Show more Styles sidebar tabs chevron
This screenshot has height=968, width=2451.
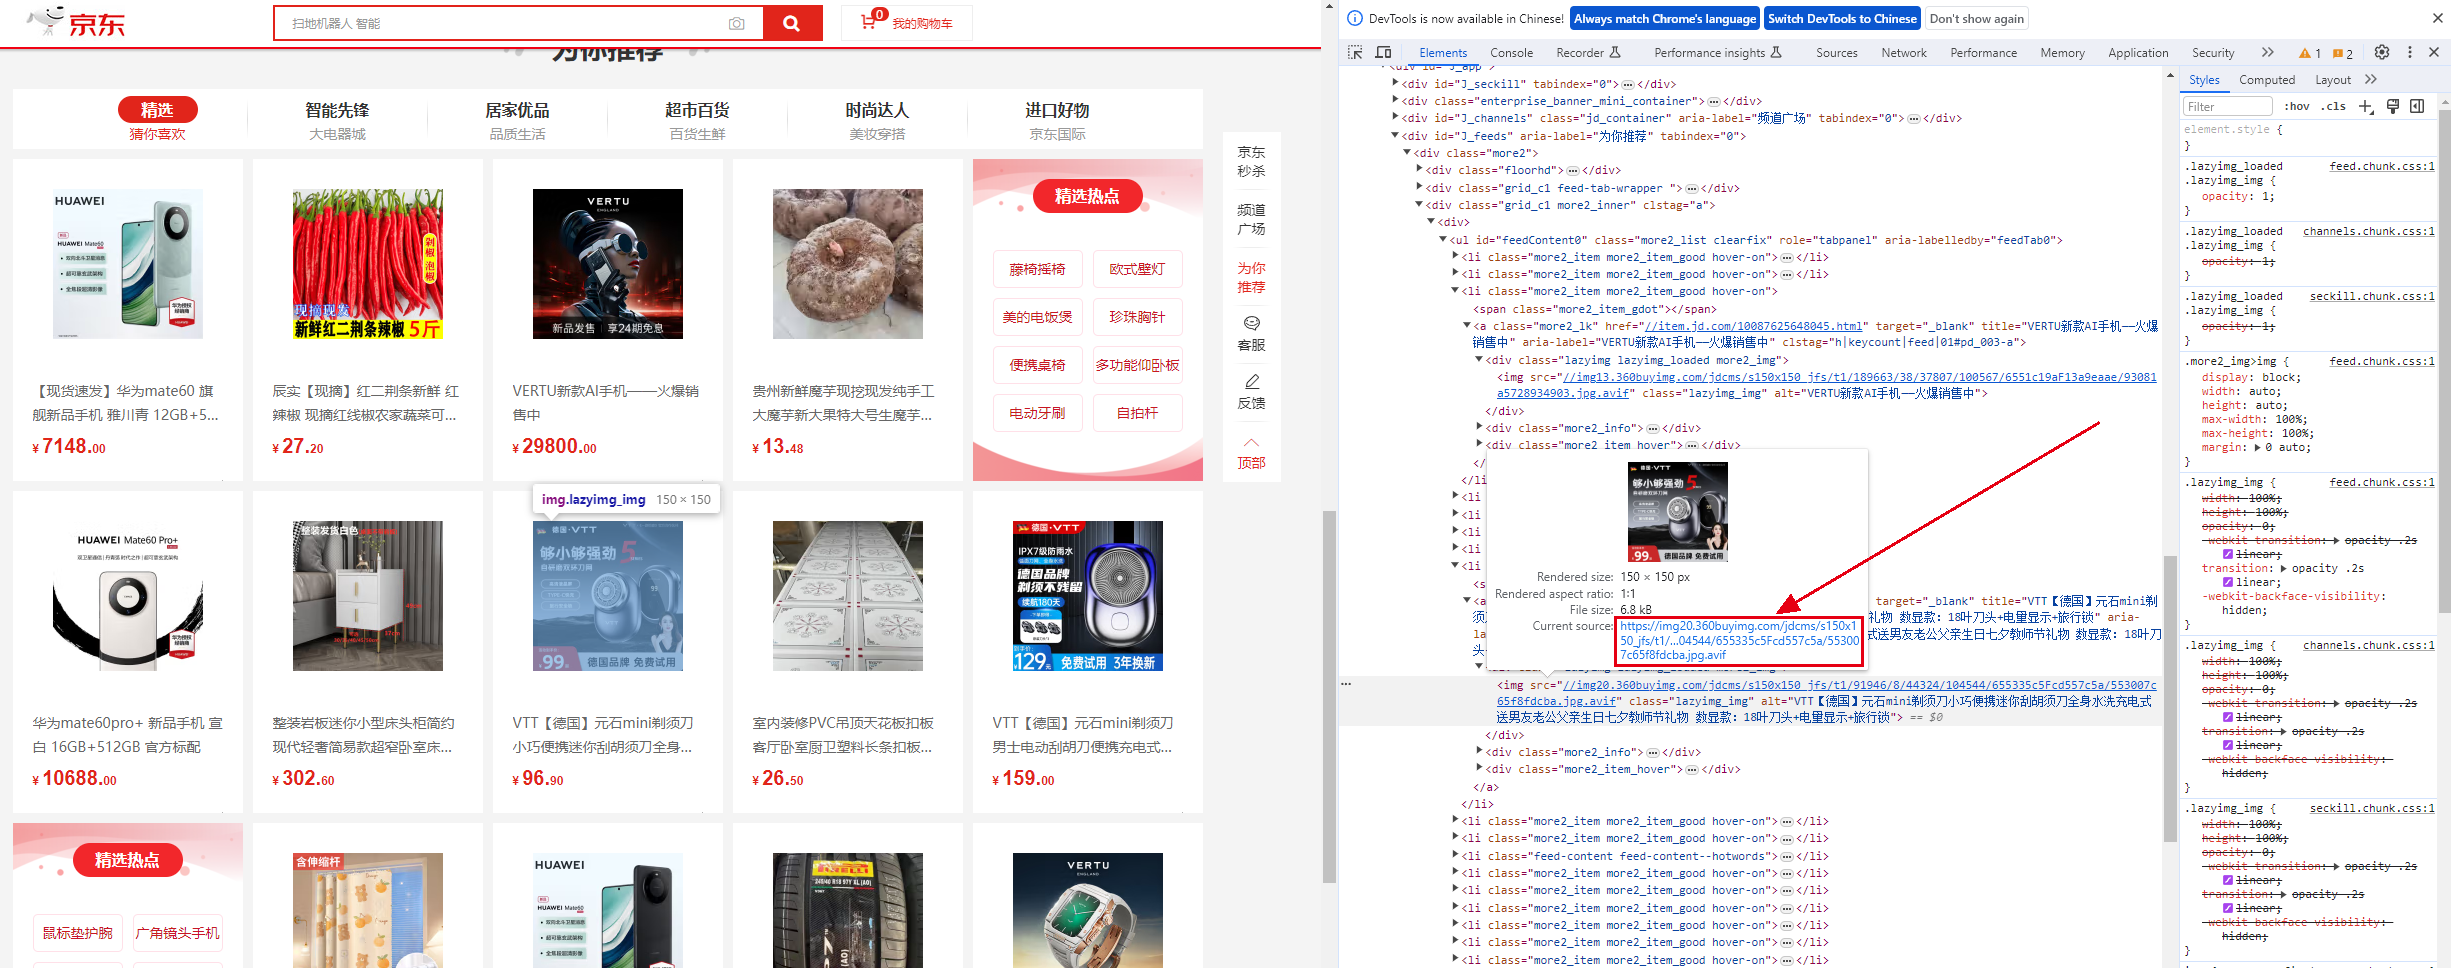tap(2370, 79)
